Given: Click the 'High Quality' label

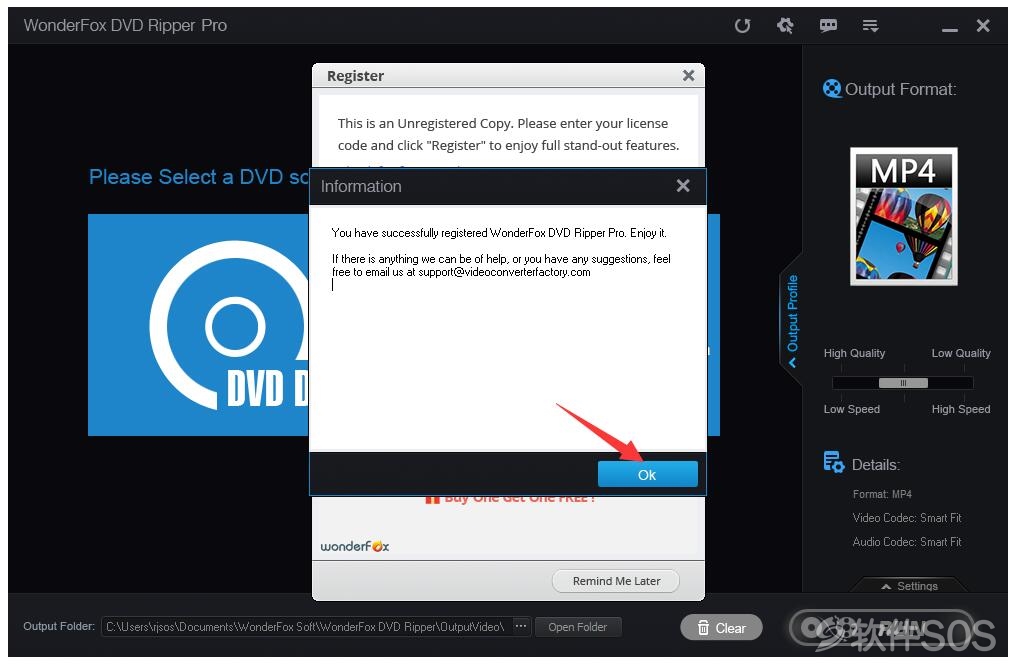Looking at the screenshot, I should click(854, 353).
